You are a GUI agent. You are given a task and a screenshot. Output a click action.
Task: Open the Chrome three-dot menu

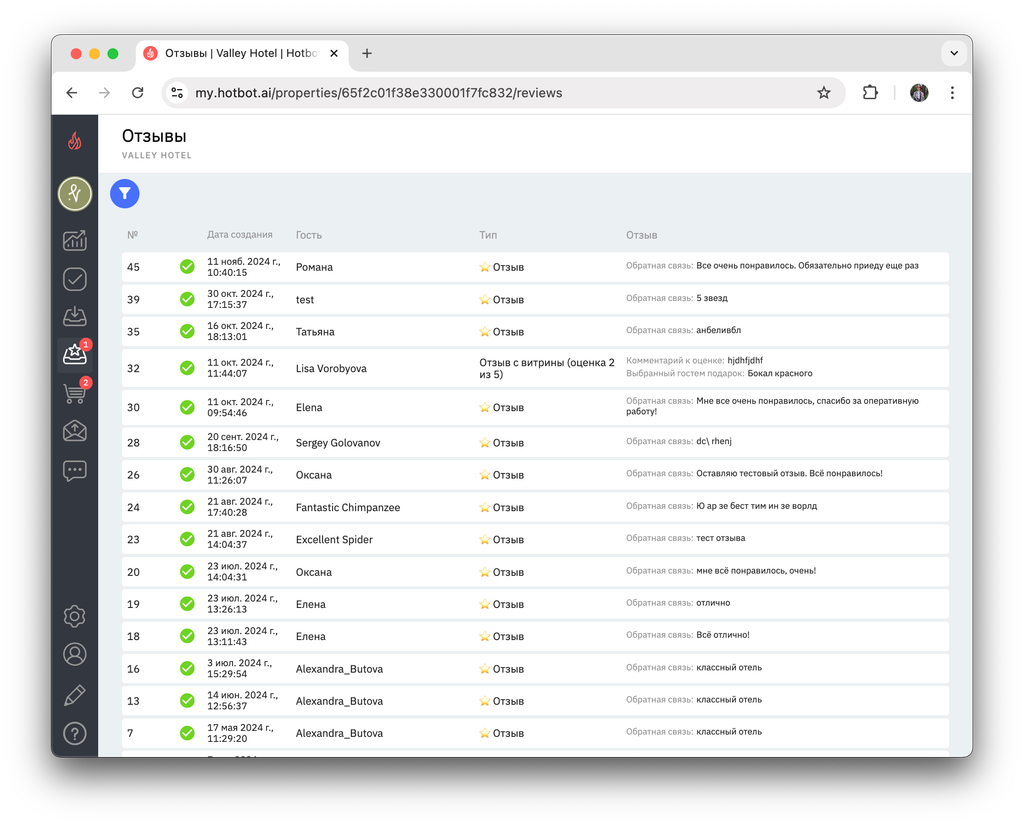pos(952,93)
